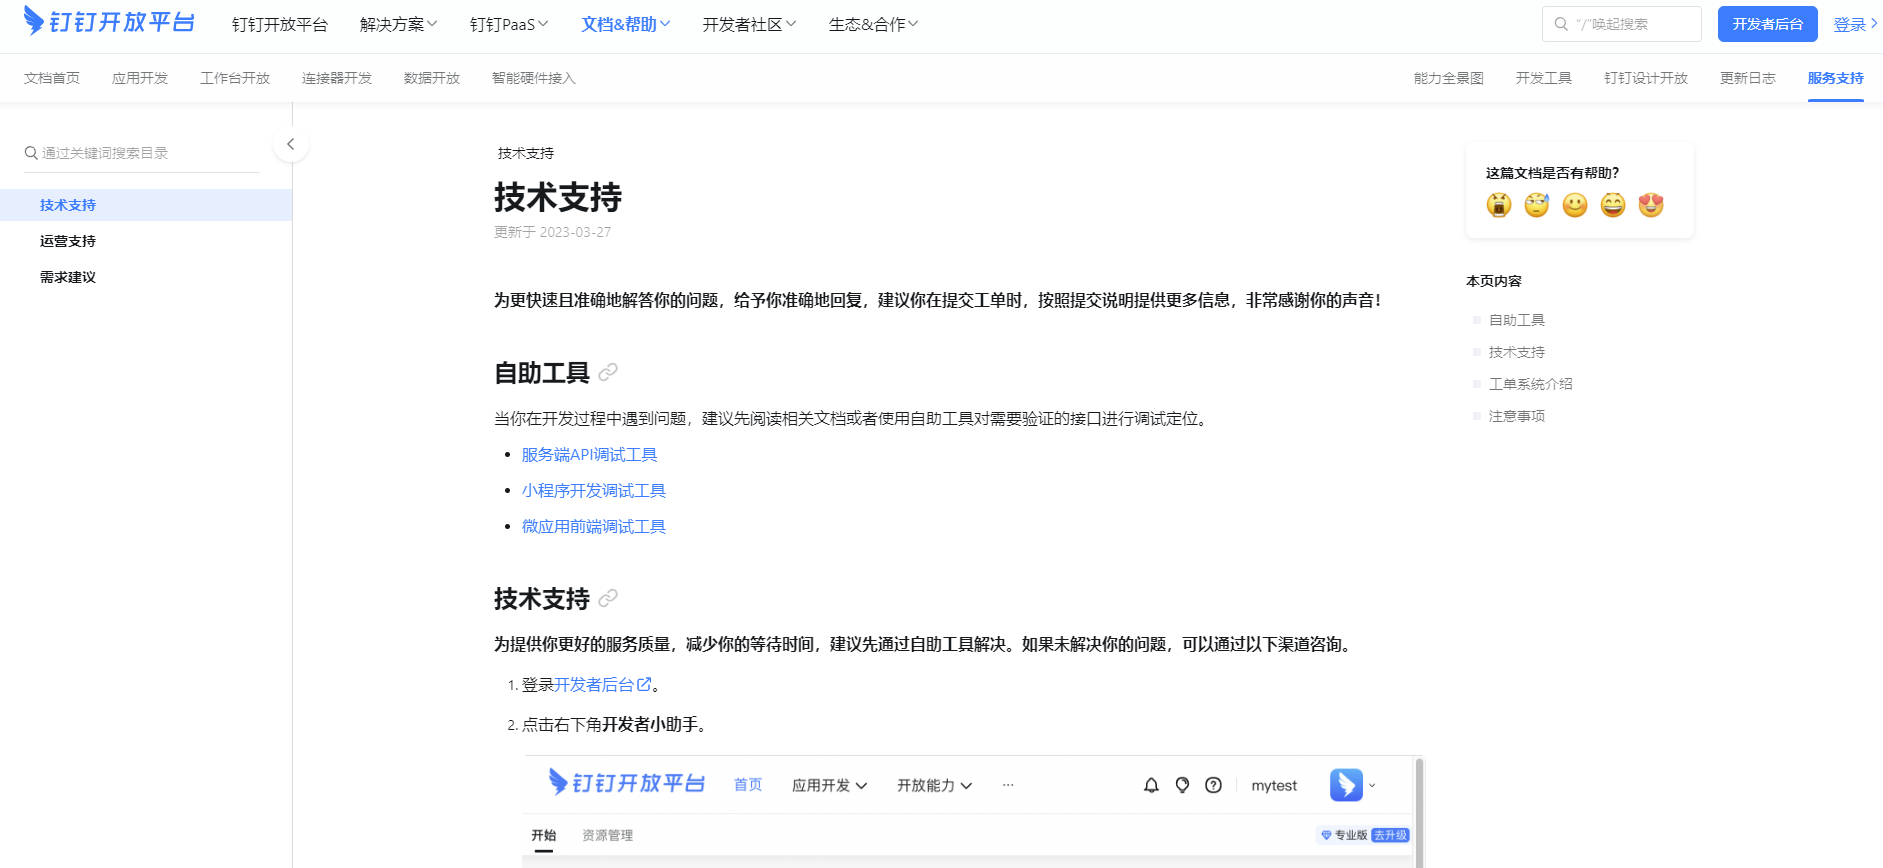The image size is (1883, 868).
Task: Expand the 钉钉PaaS dropdown menu
Action: 509,24
